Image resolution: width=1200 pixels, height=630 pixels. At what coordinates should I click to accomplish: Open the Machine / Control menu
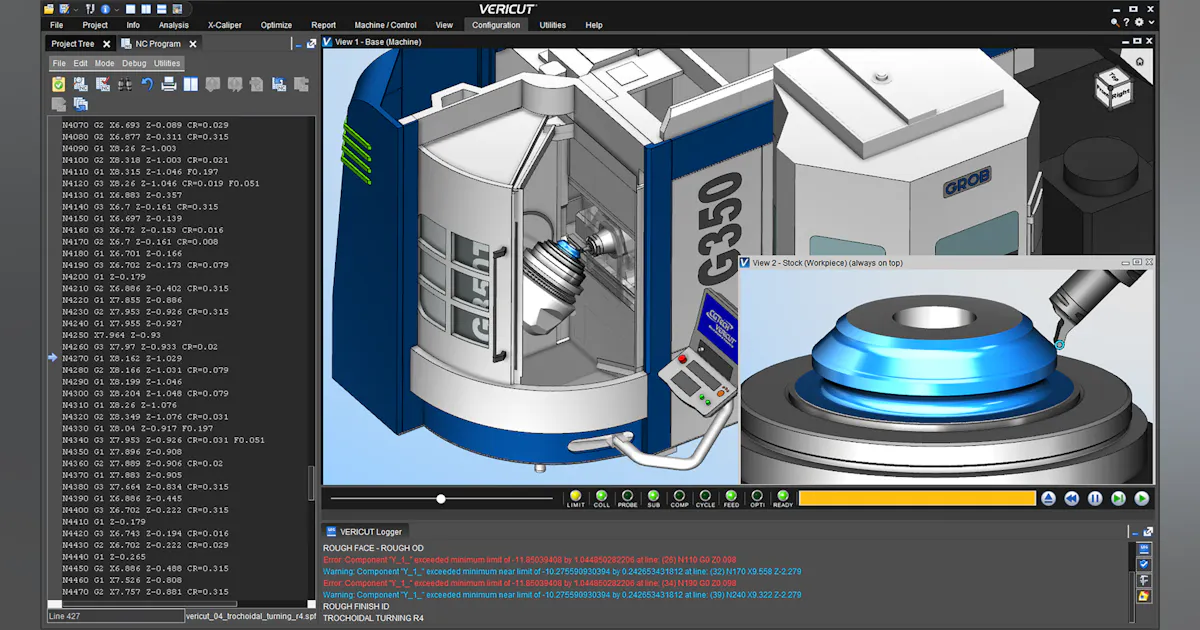pos(385,25)
